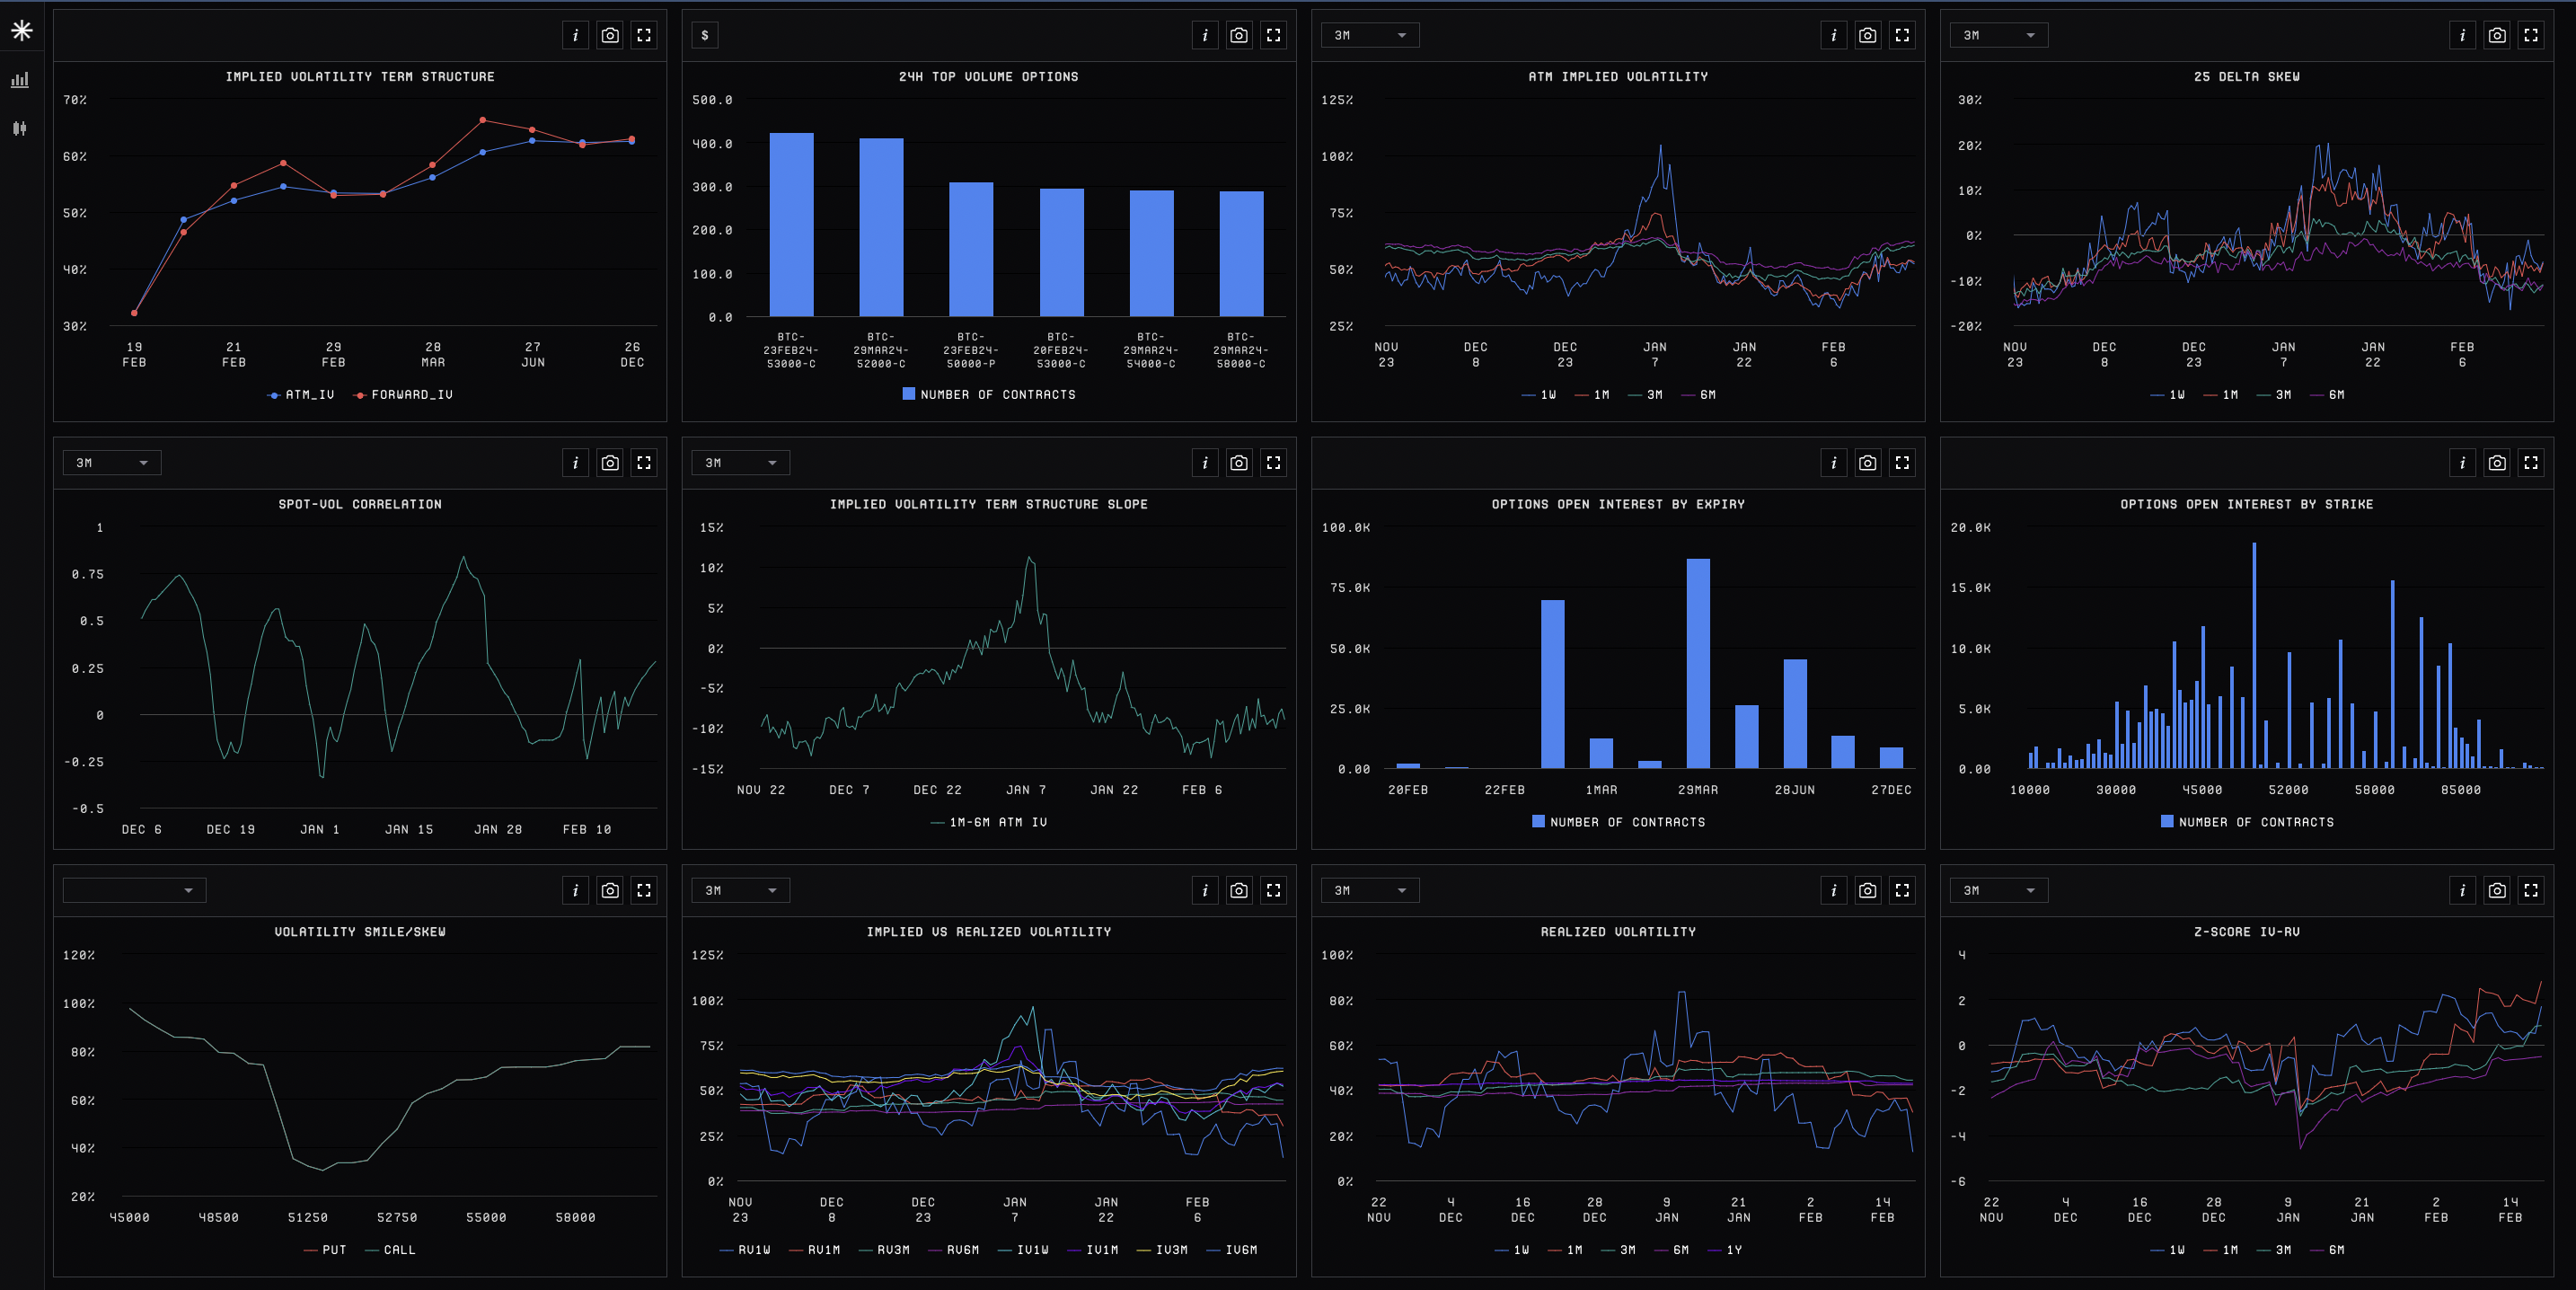Click the $ currency button on the Top Volume panel
Screen dimensions: 2576x1290
pos(705,35)
